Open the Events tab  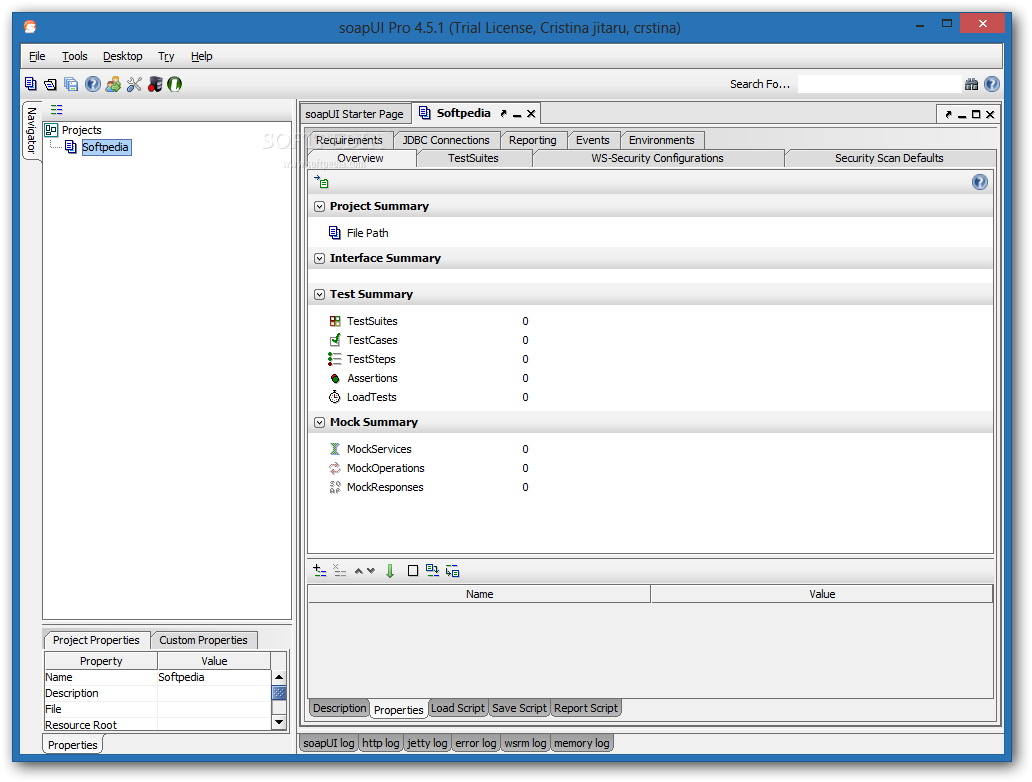(592, 140)
